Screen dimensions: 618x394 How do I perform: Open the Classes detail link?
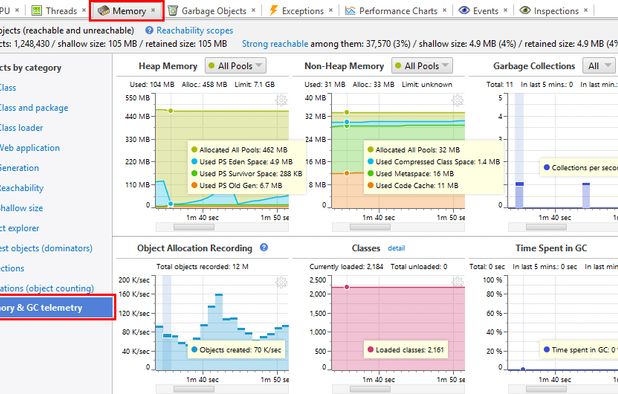point(396,248)
